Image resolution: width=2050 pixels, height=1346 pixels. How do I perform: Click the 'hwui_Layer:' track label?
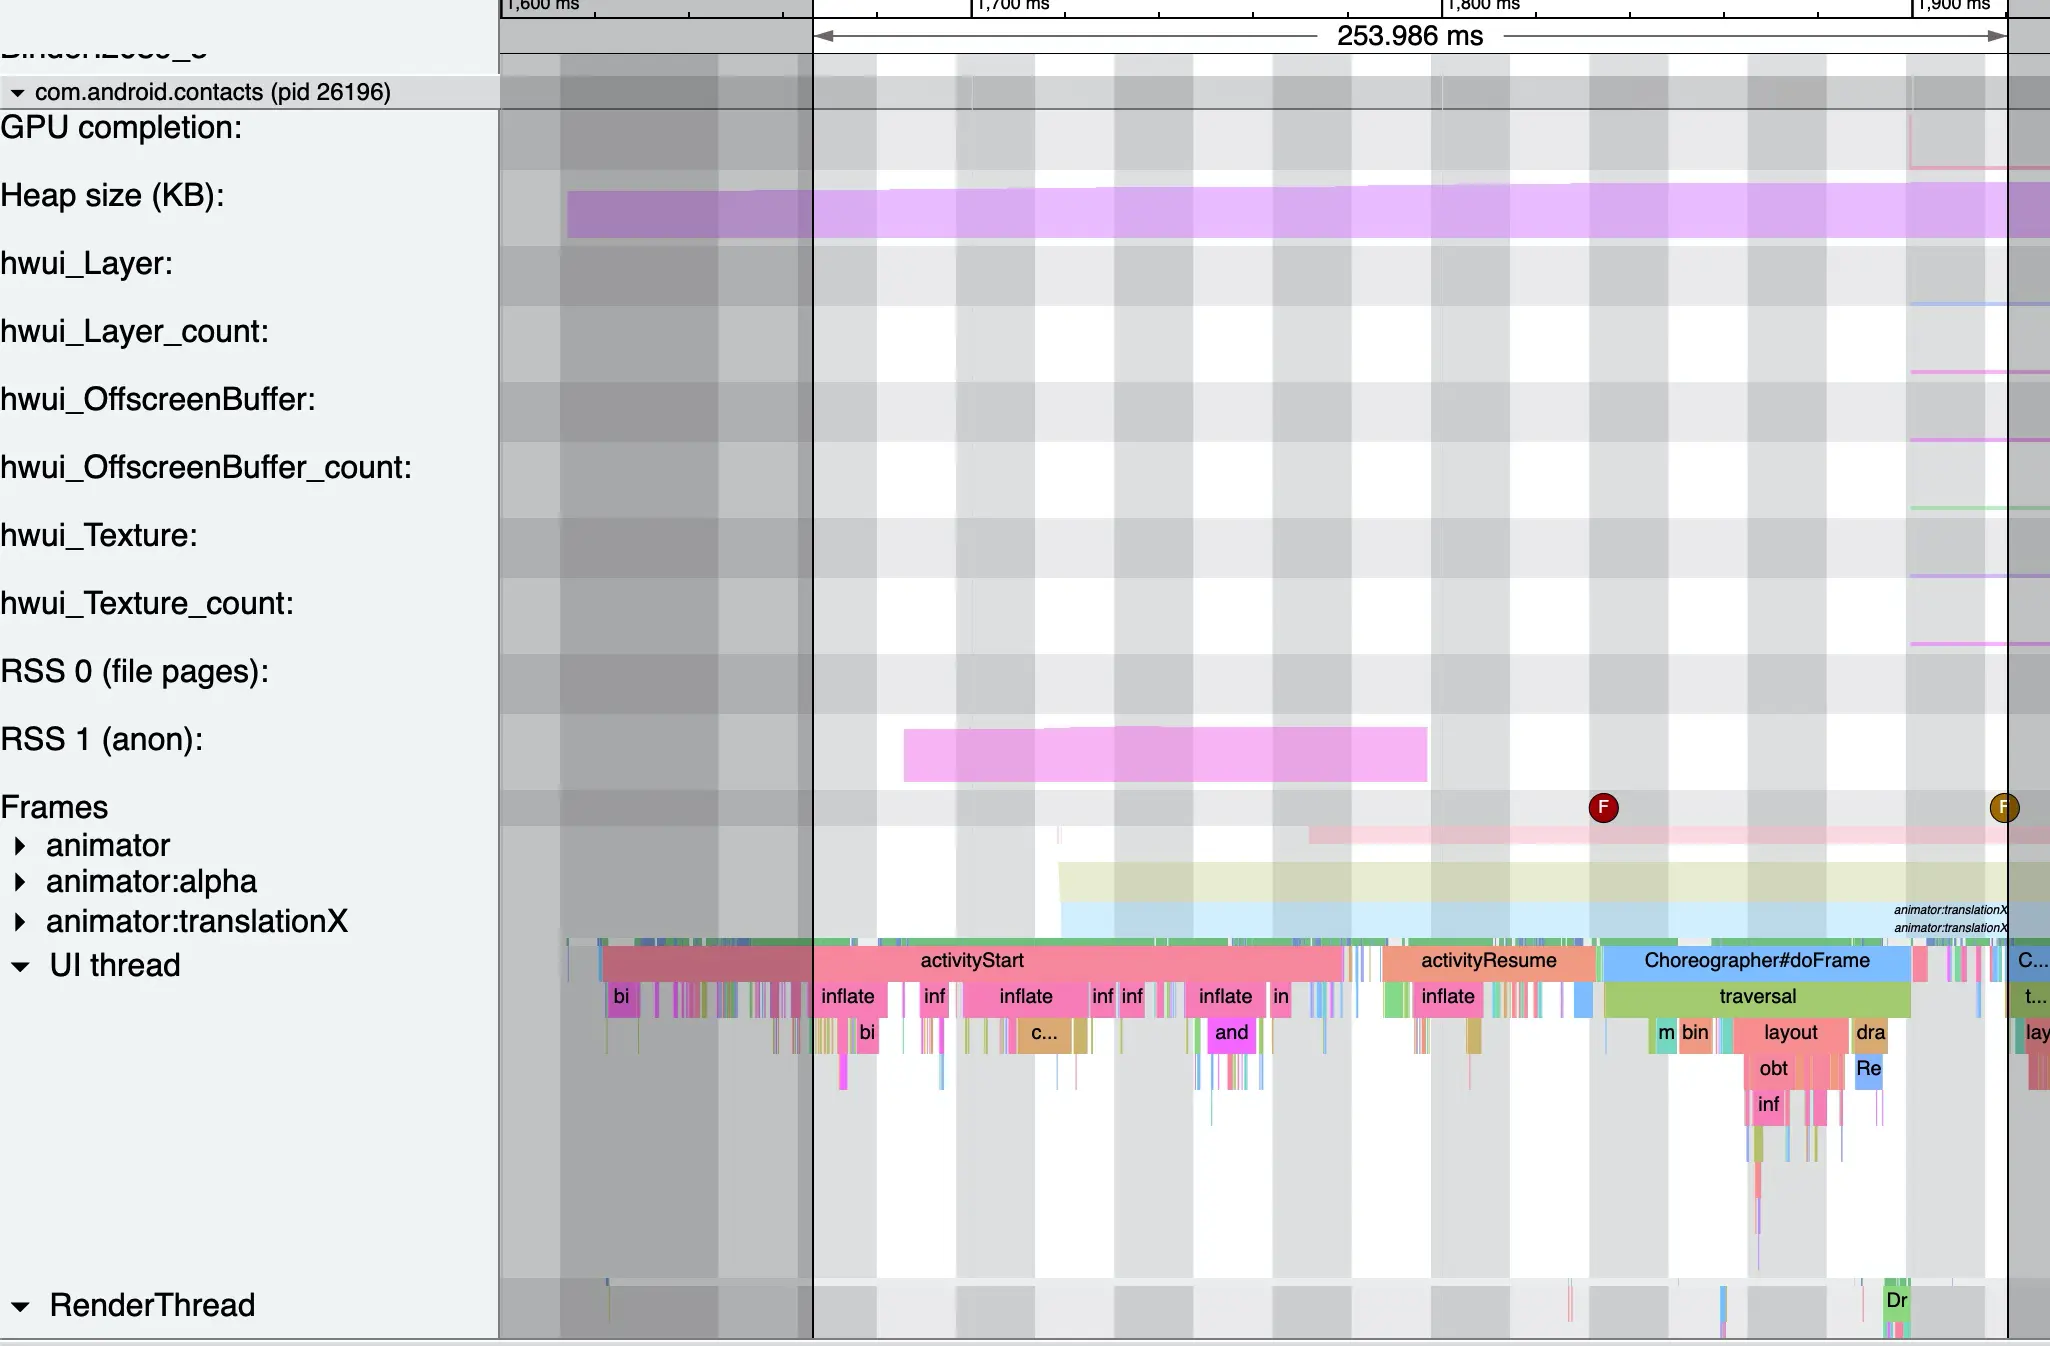coord(86,264)
